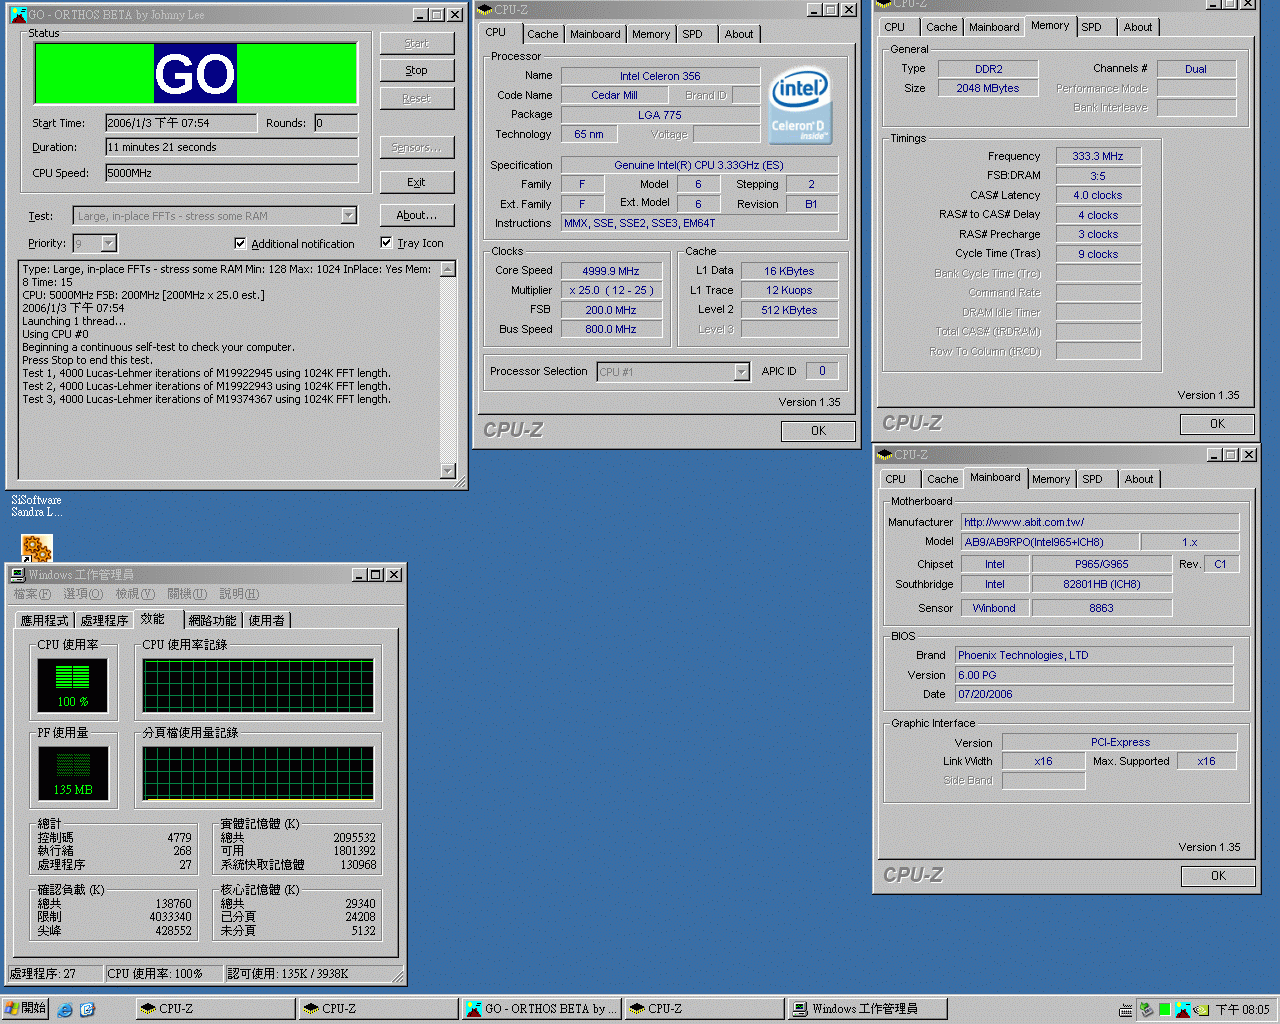1280x1024 pixels.
Task: Click the Reset button in ORTHOS
Action: (x=417, y=98)
